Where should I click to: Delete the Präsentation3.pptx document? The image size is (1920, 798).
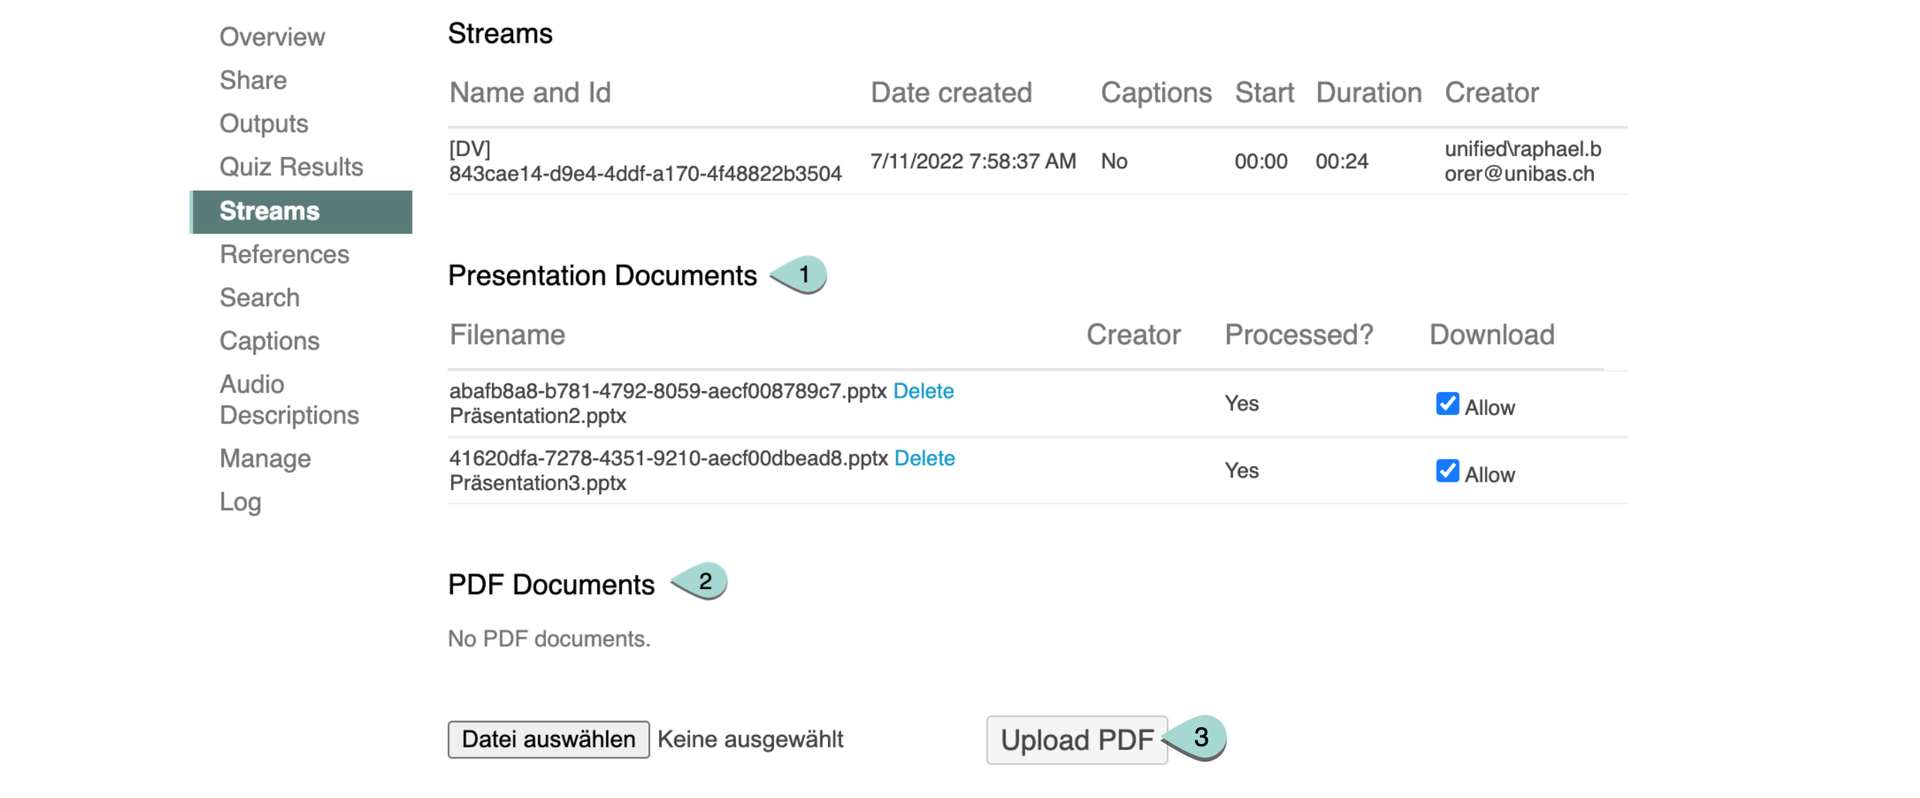[x=924, y=458]
